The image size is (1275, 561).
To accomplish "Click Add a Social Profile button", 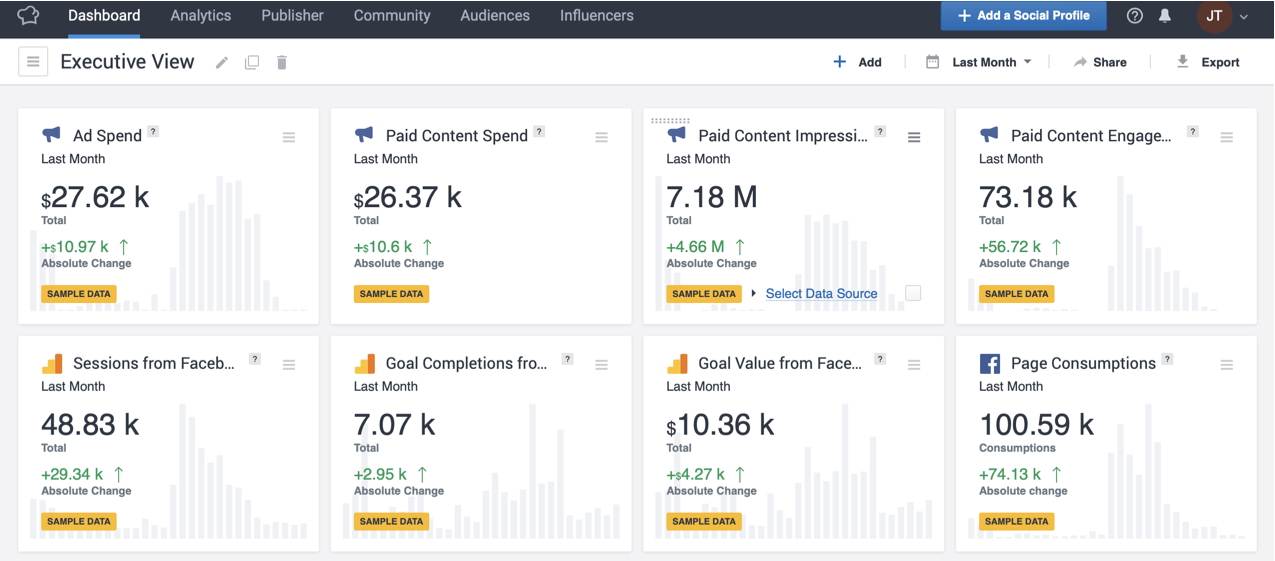I will (x=1022, y=16).
